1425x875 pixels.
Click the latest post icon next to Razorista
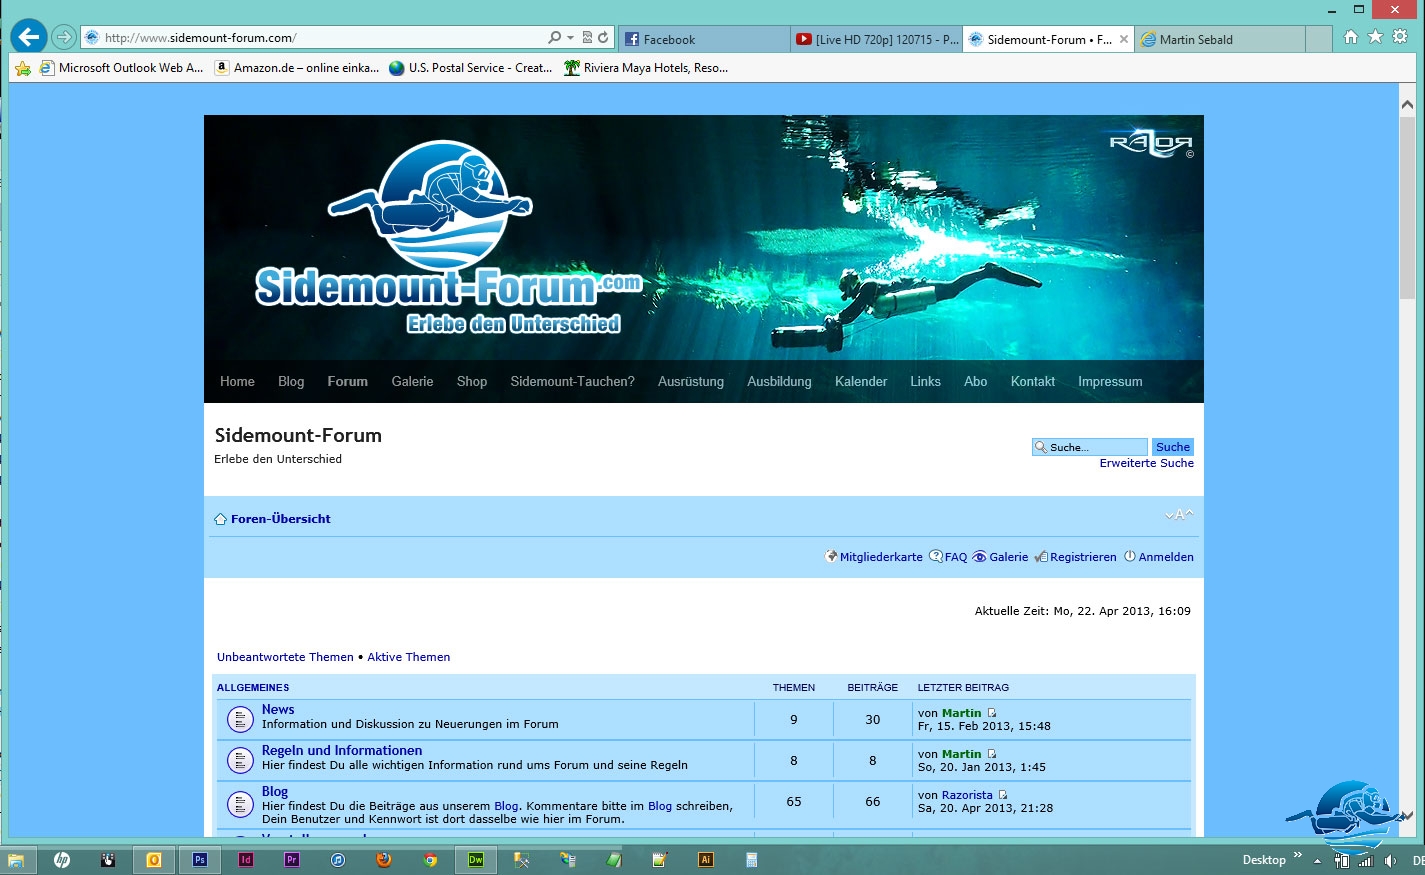pos(1003,795)
